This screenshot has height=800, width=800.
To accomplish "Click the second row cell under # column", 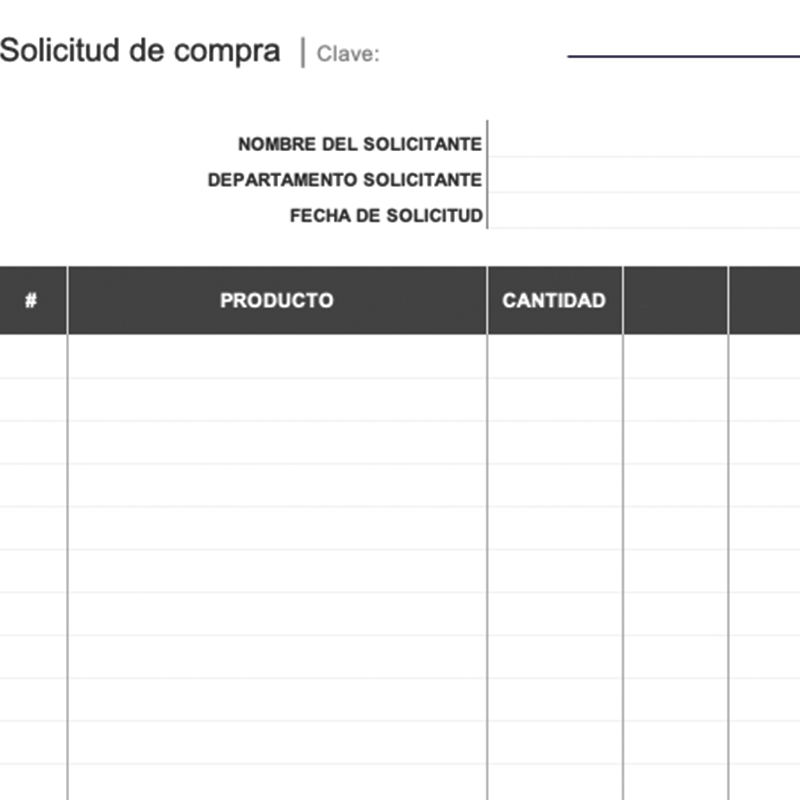I will pyautogui.click(x=31, y=400).
